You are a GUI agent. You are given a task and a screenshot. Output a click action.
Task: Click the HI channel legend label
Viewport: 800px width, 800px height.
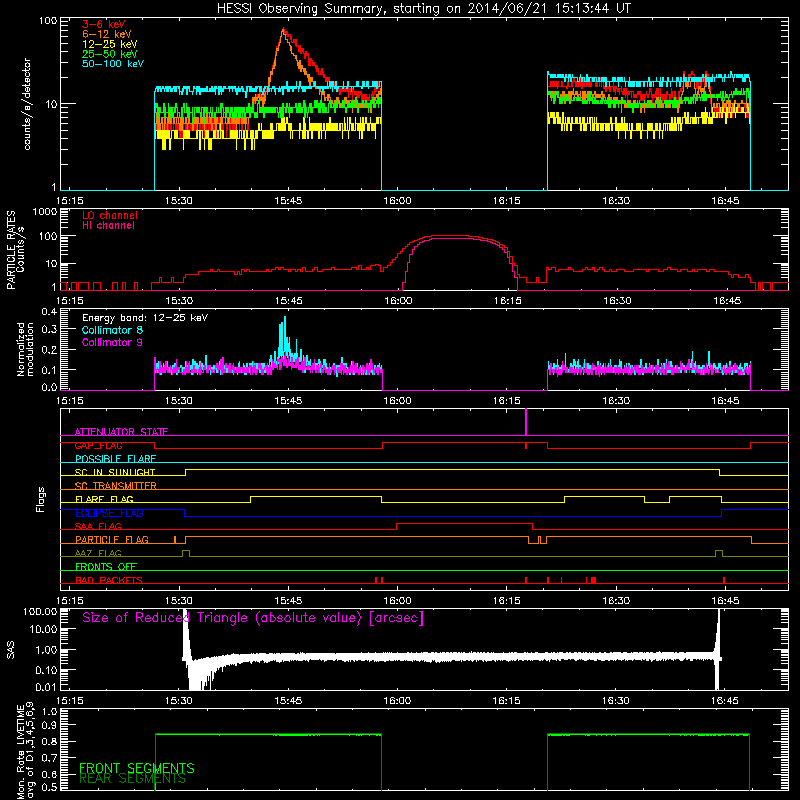(x=108, y=226)
